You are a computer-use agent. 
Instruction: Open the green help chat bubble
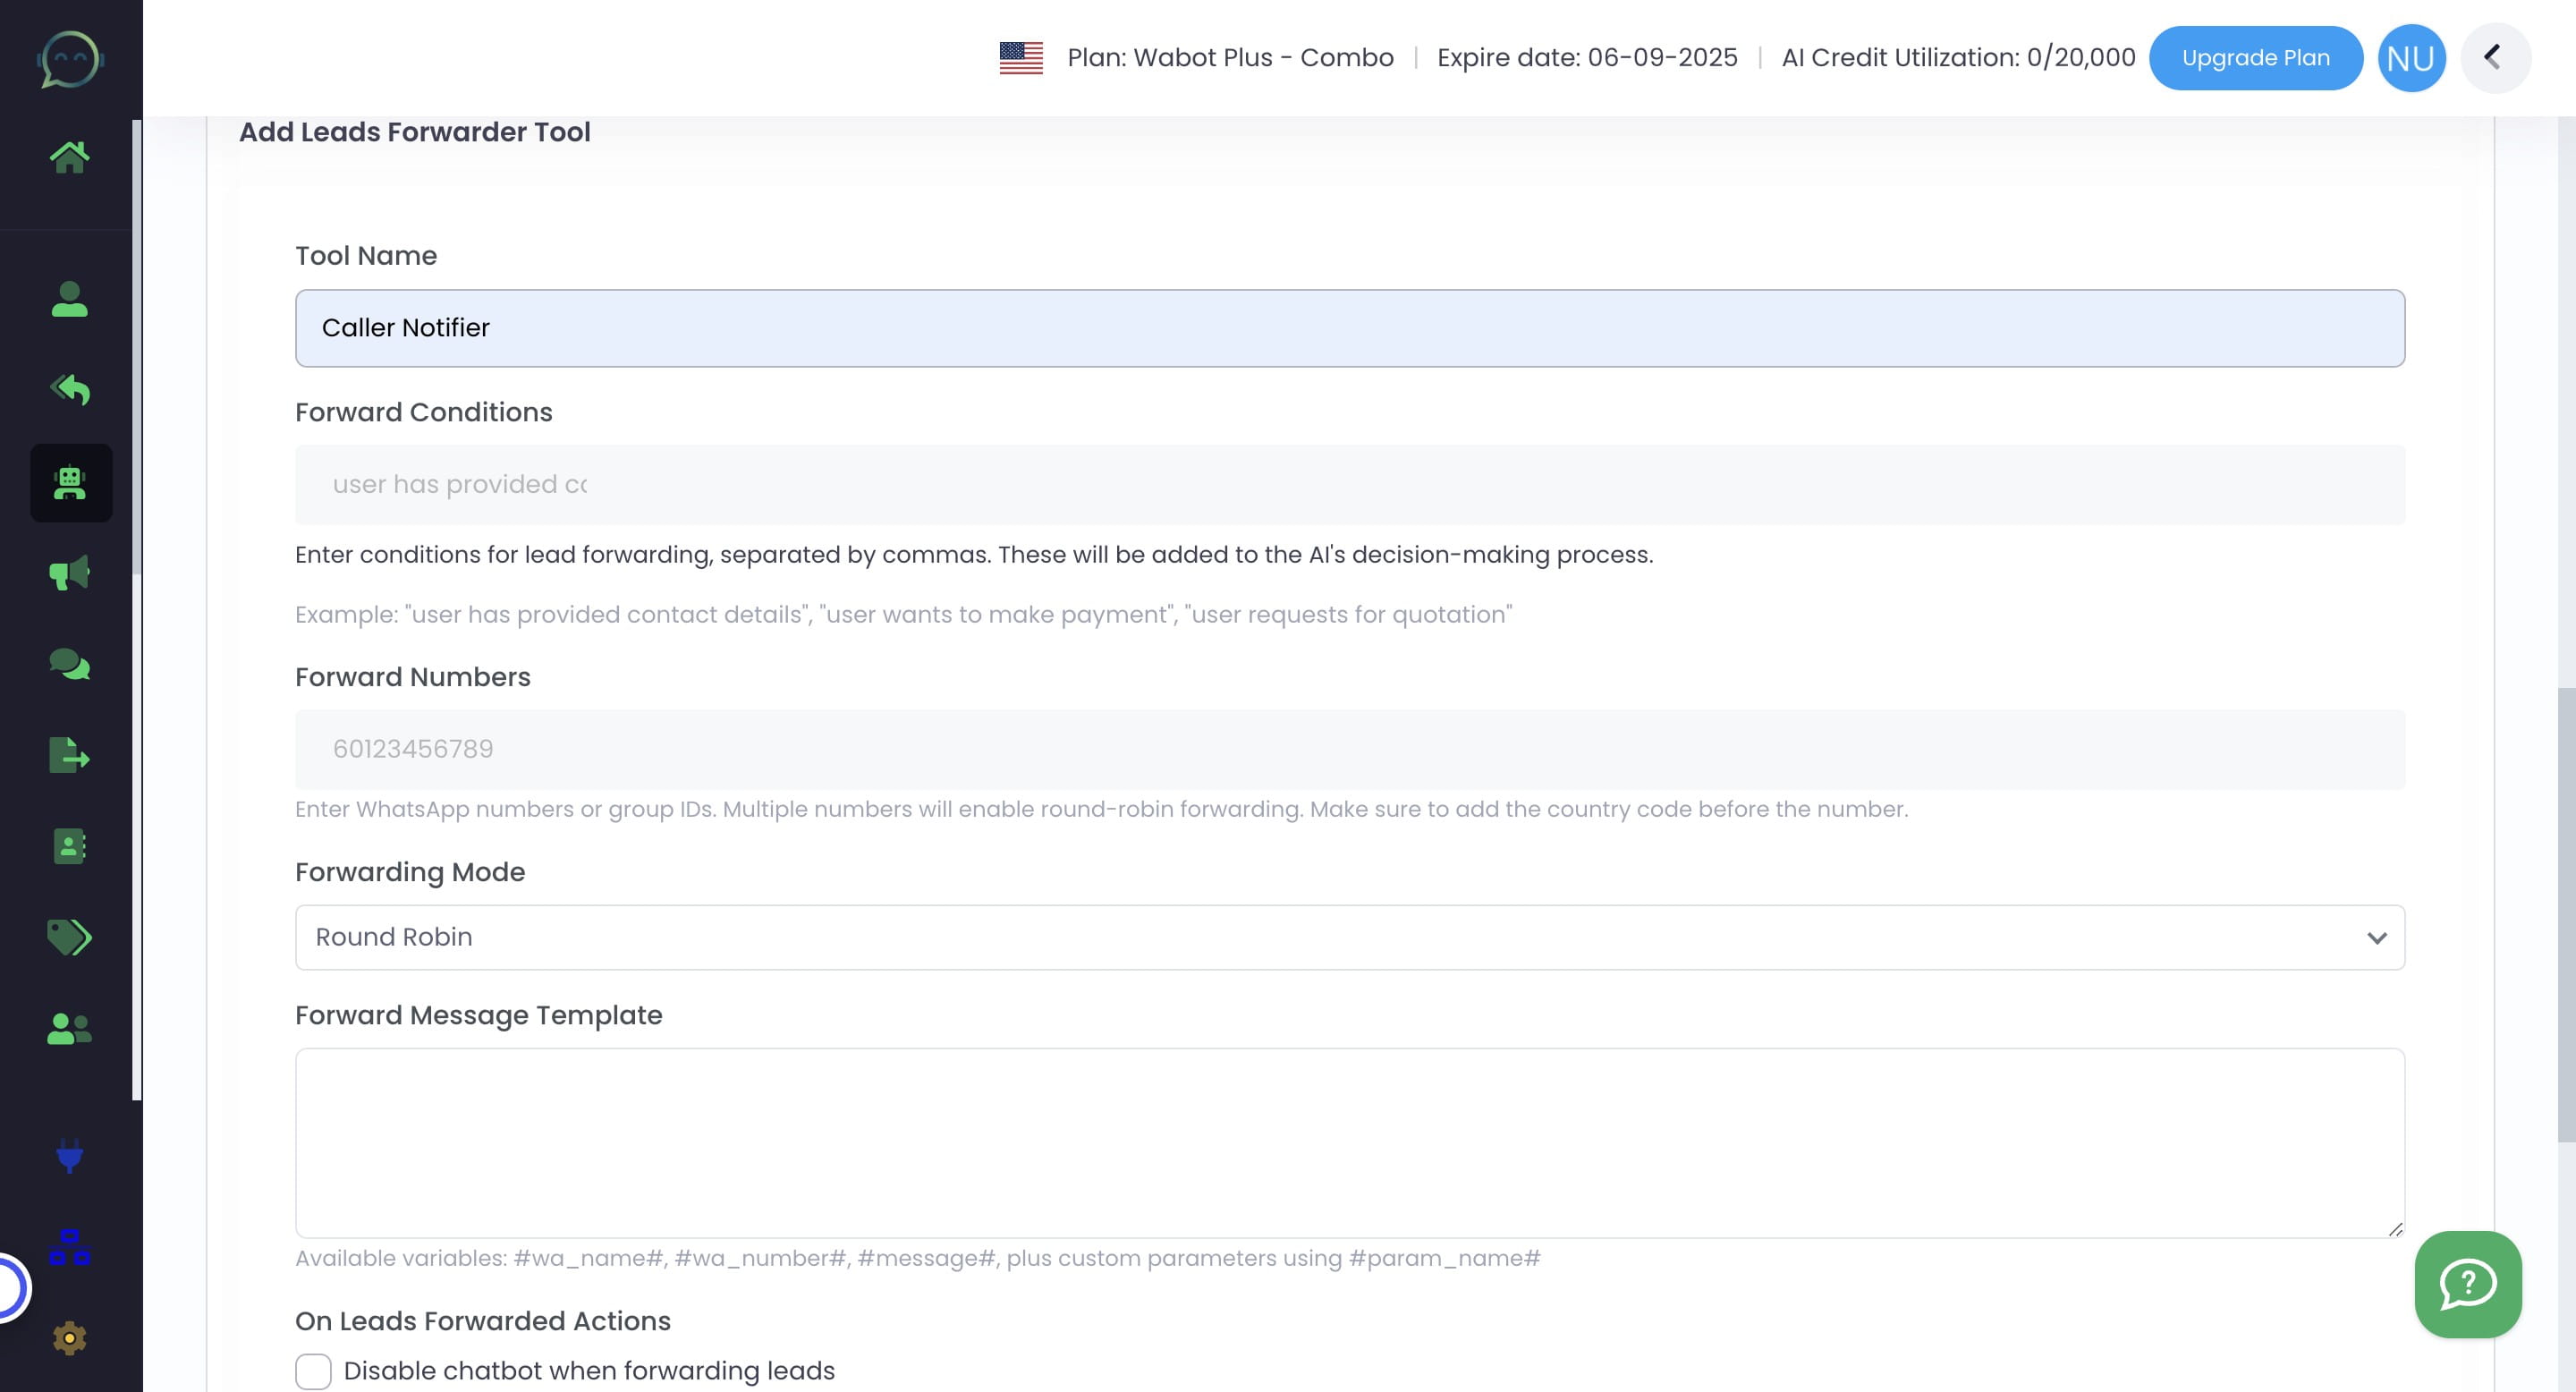tap(2468, 1285)
